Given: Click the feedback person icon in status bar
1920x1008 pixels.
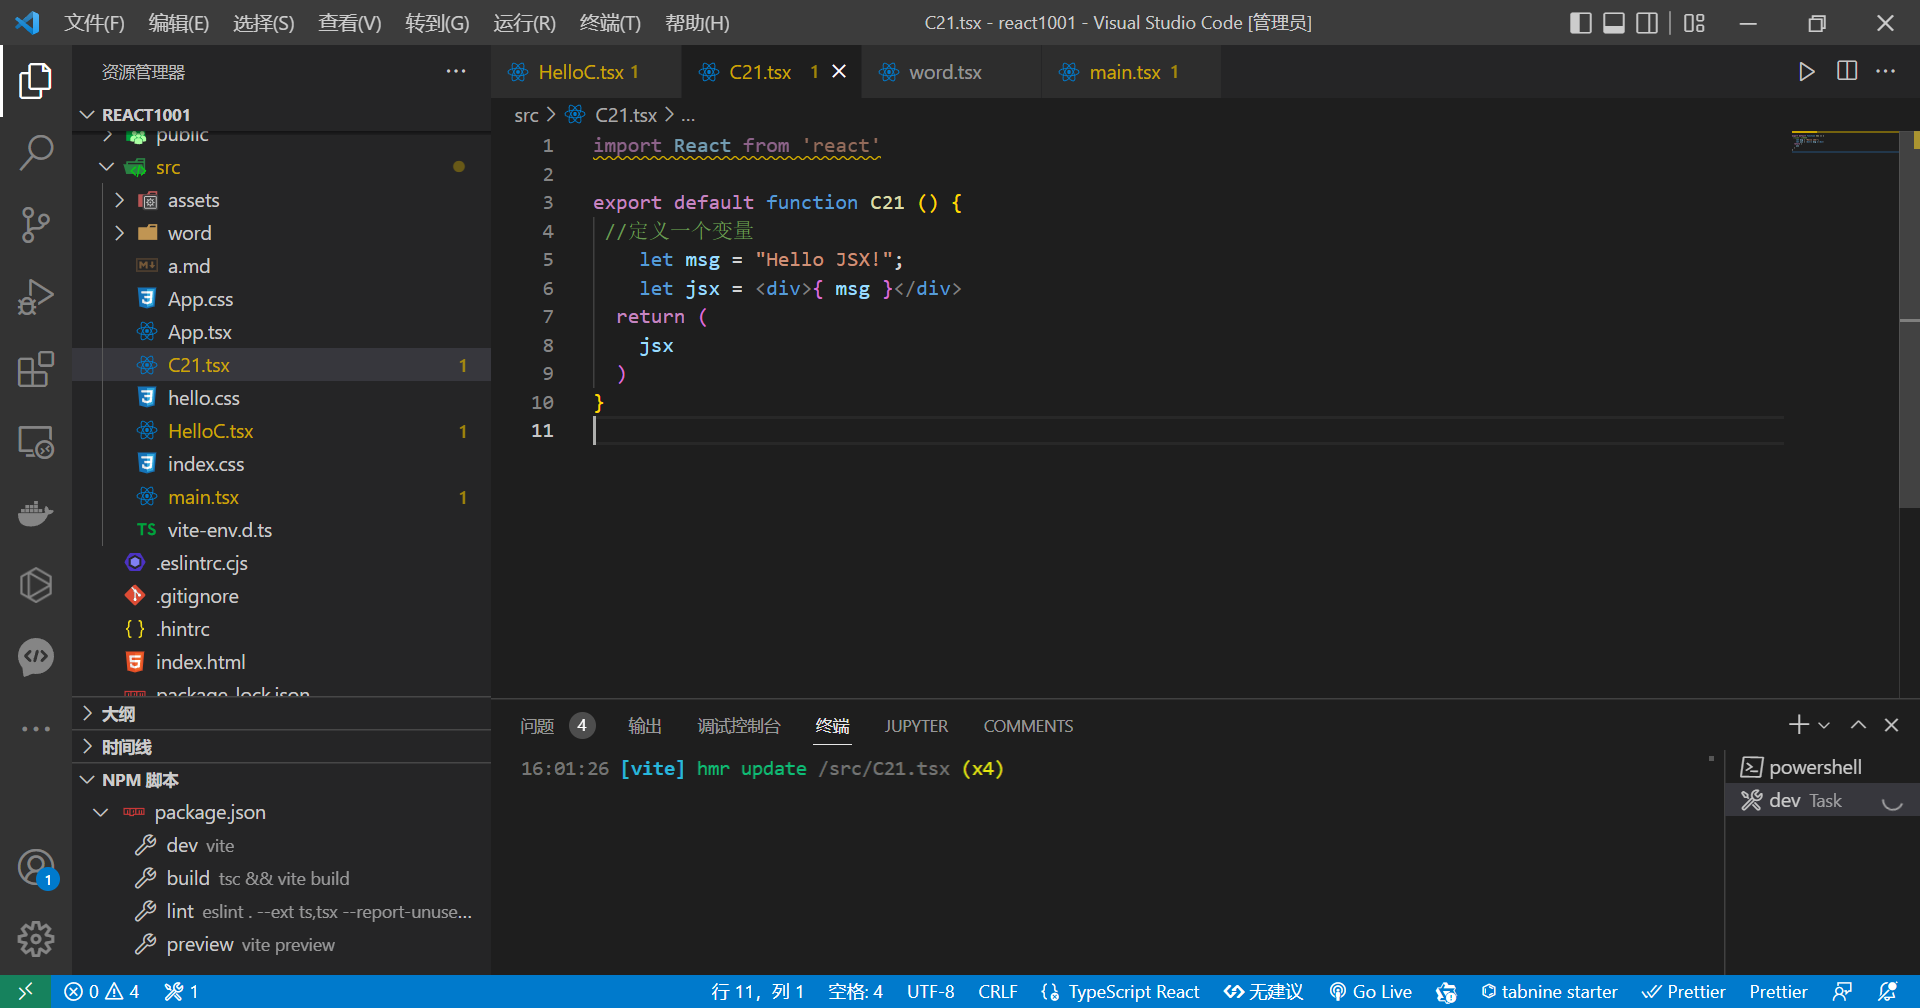Looking at the screenshot, I should [1842, 992].
